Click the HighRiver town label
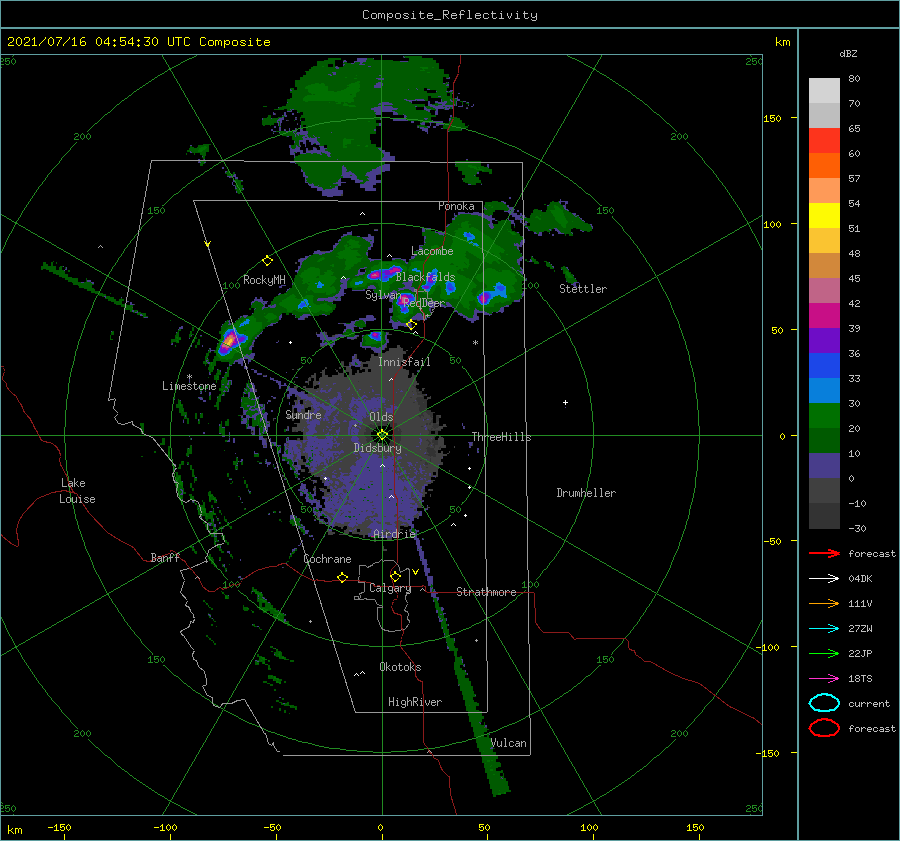 [414, 702]
